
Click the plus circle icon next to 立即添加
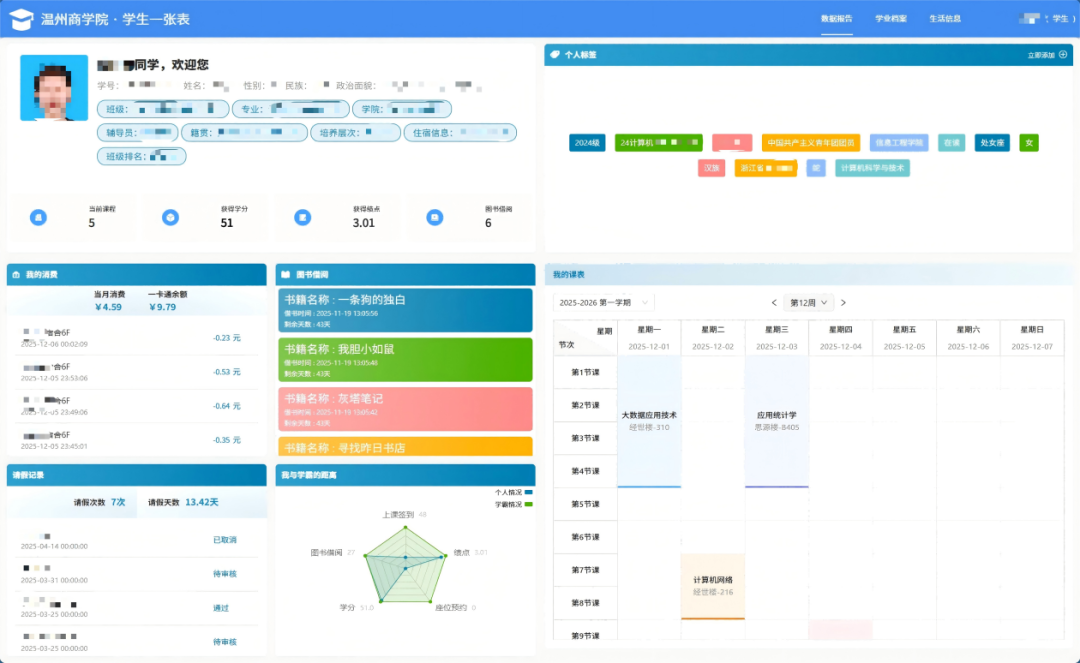pyautogui.click(x=1063, y=54)
